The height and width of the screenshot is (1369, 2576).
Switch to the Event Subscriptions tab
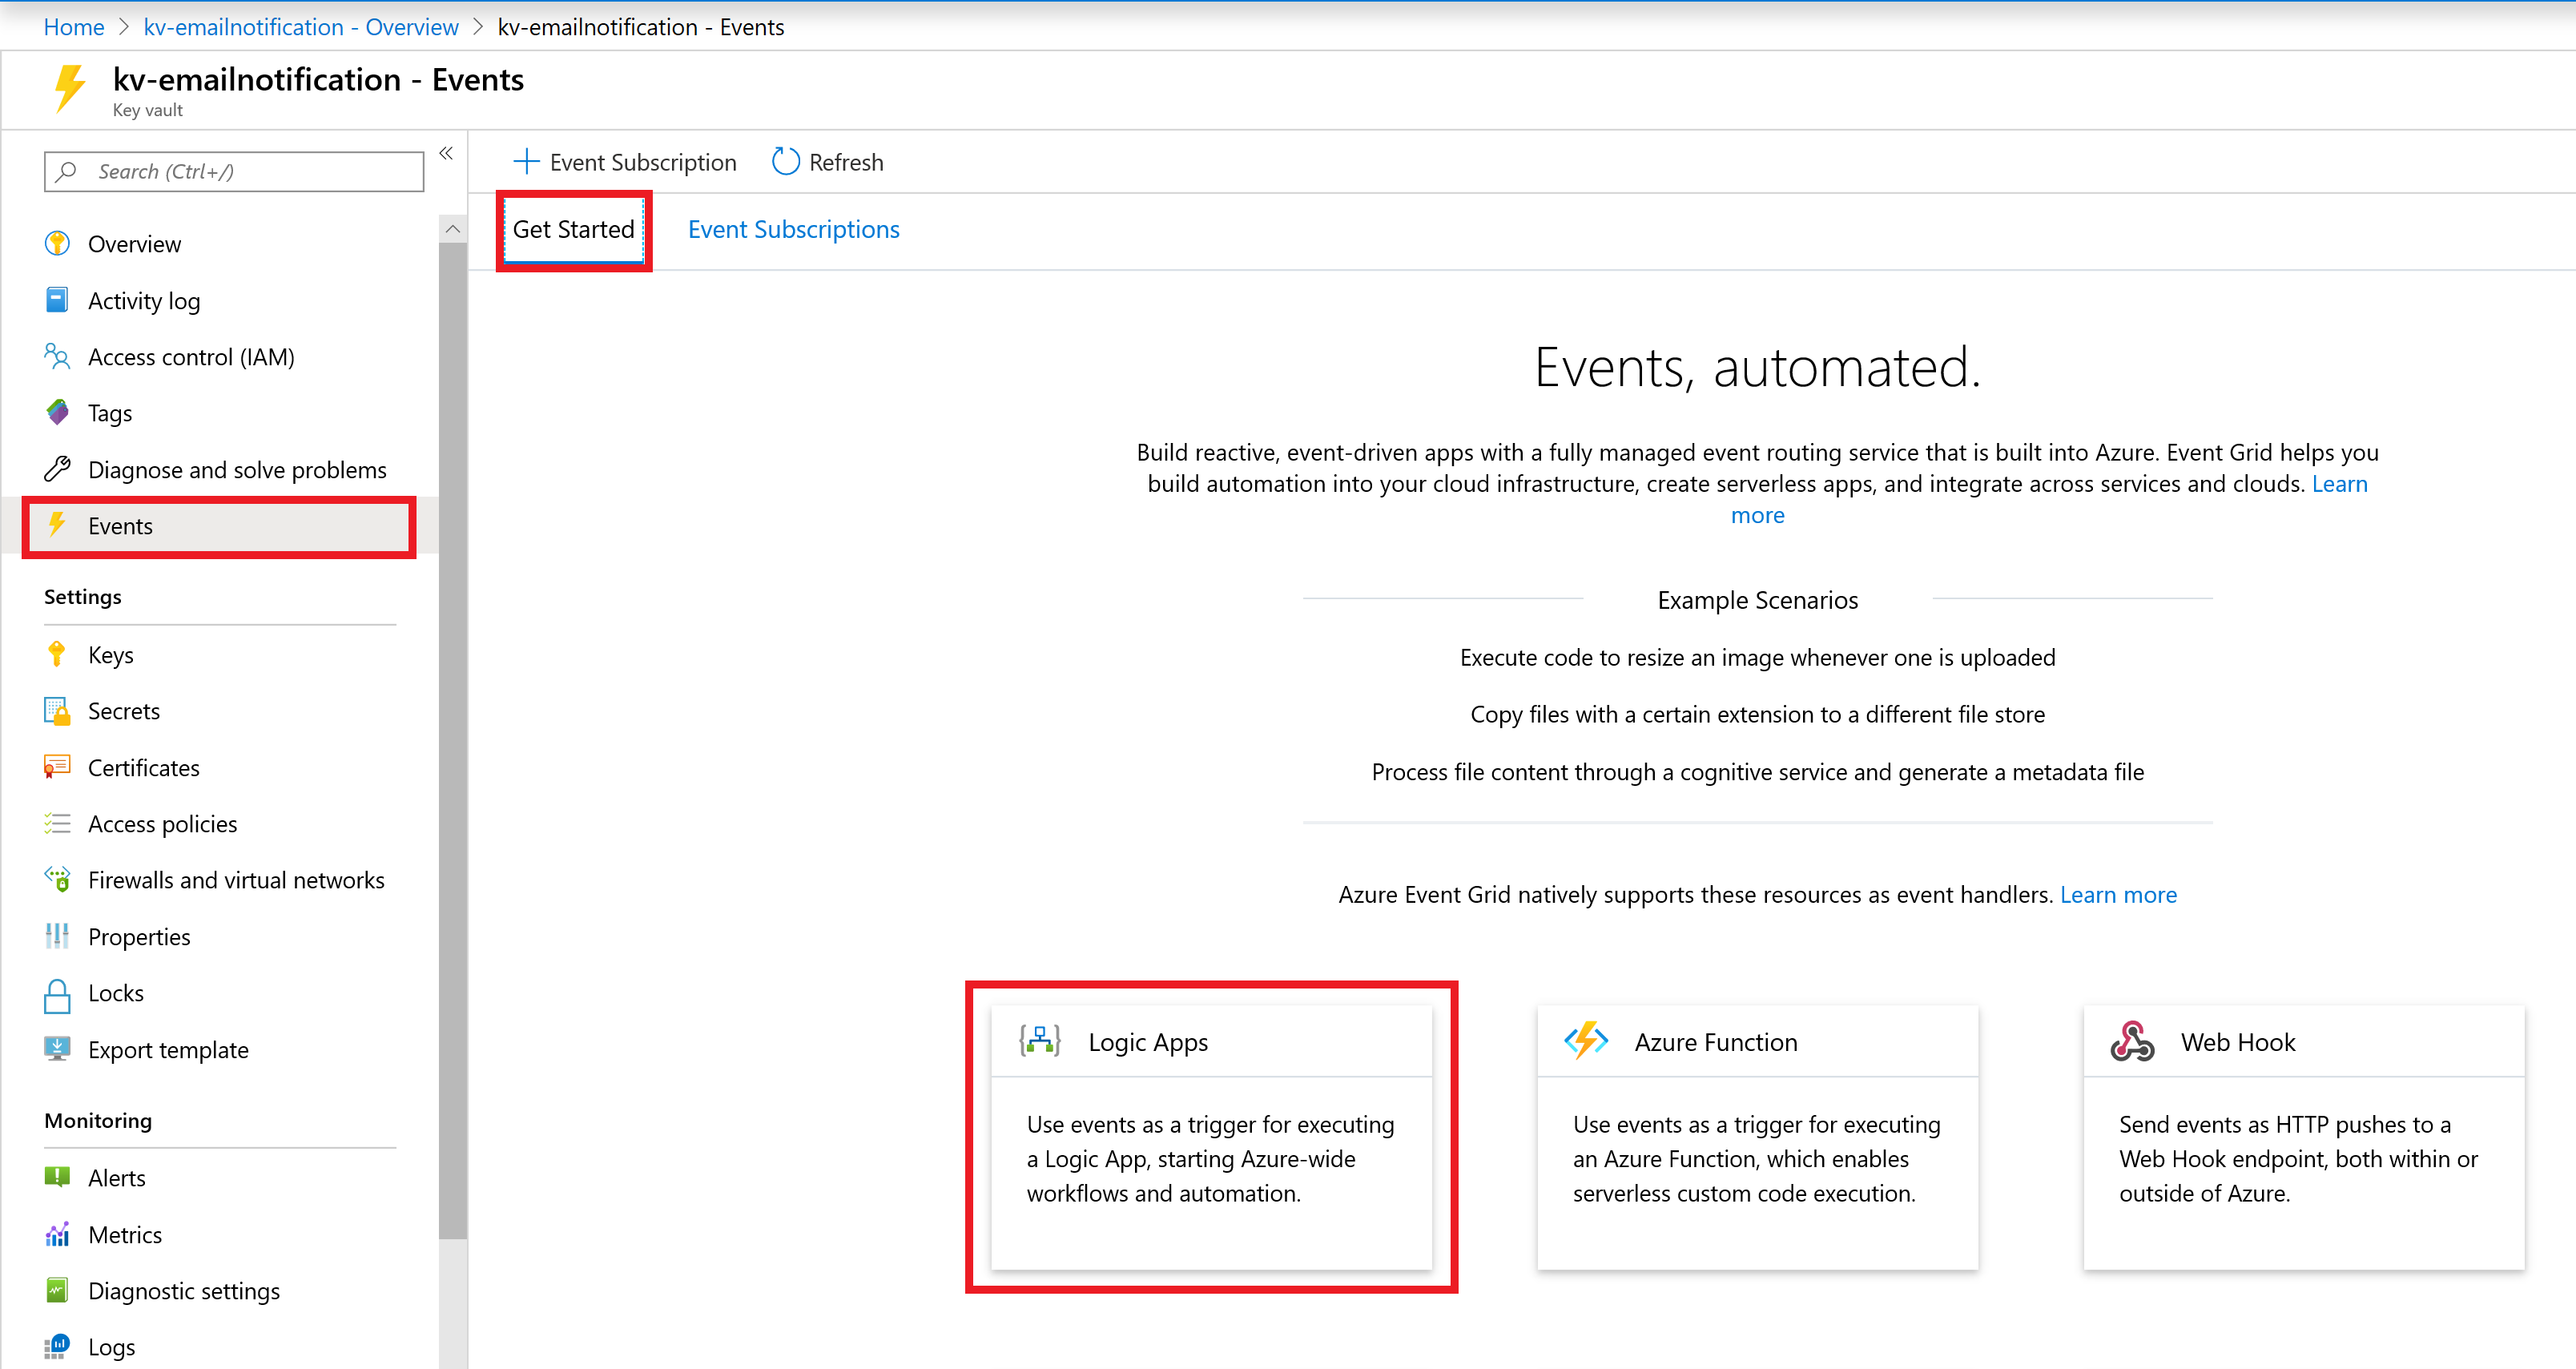pos(794,227)
